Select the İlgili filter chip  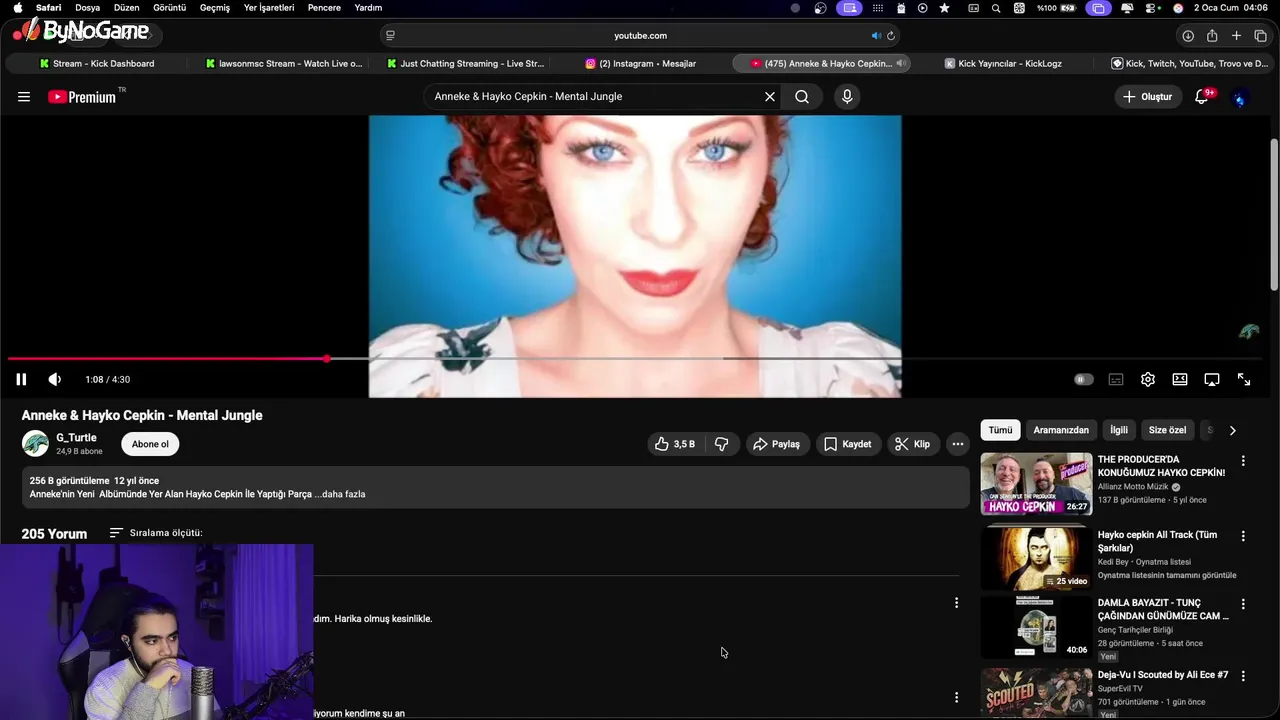(x=1119, y=430)
